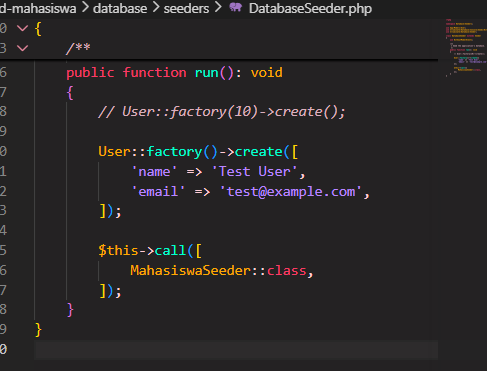487x371 pixels.
Task: Click the PHP elephant file icon
Action: coord(235,7)
